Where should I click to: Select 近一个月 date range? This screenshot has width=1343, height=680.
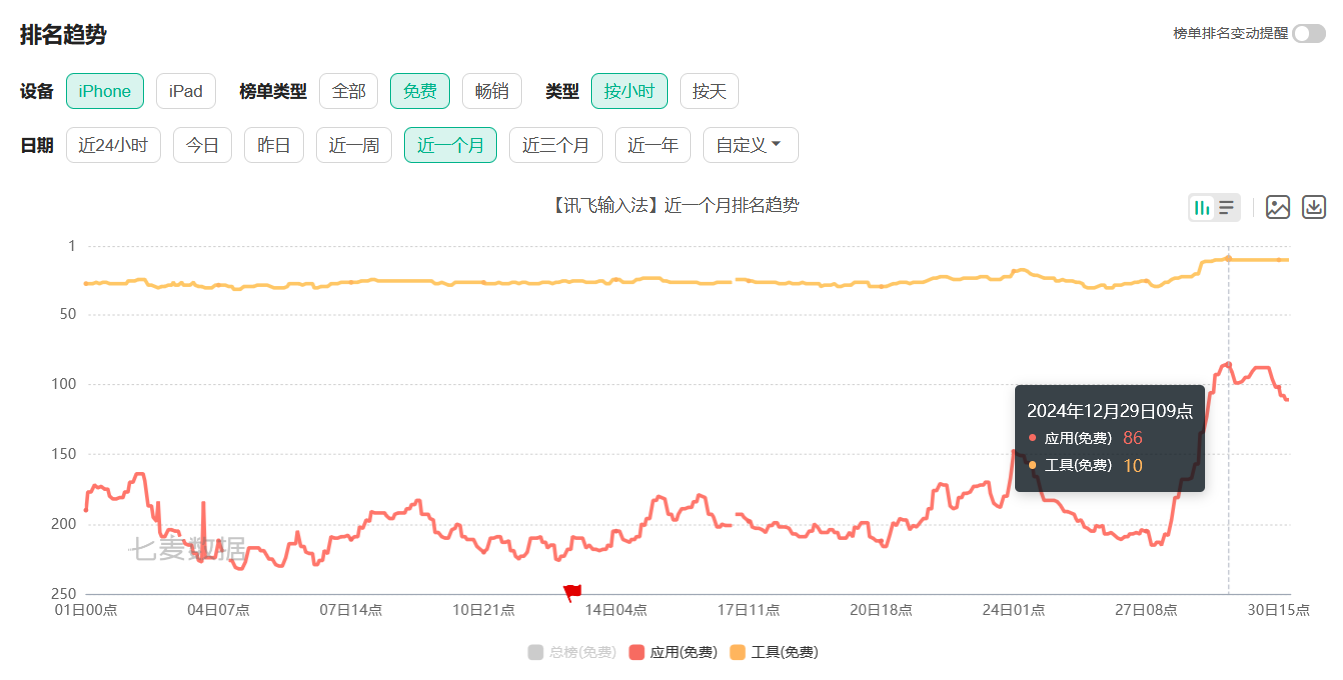(x=451, y=145)
